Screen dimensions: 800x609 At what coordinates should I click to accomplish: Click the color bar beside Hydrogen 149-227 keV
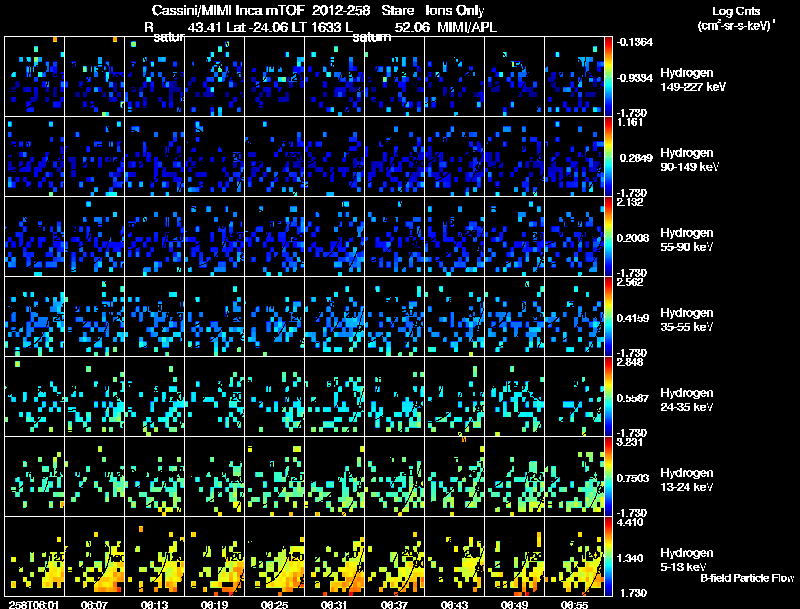(608, 77)
